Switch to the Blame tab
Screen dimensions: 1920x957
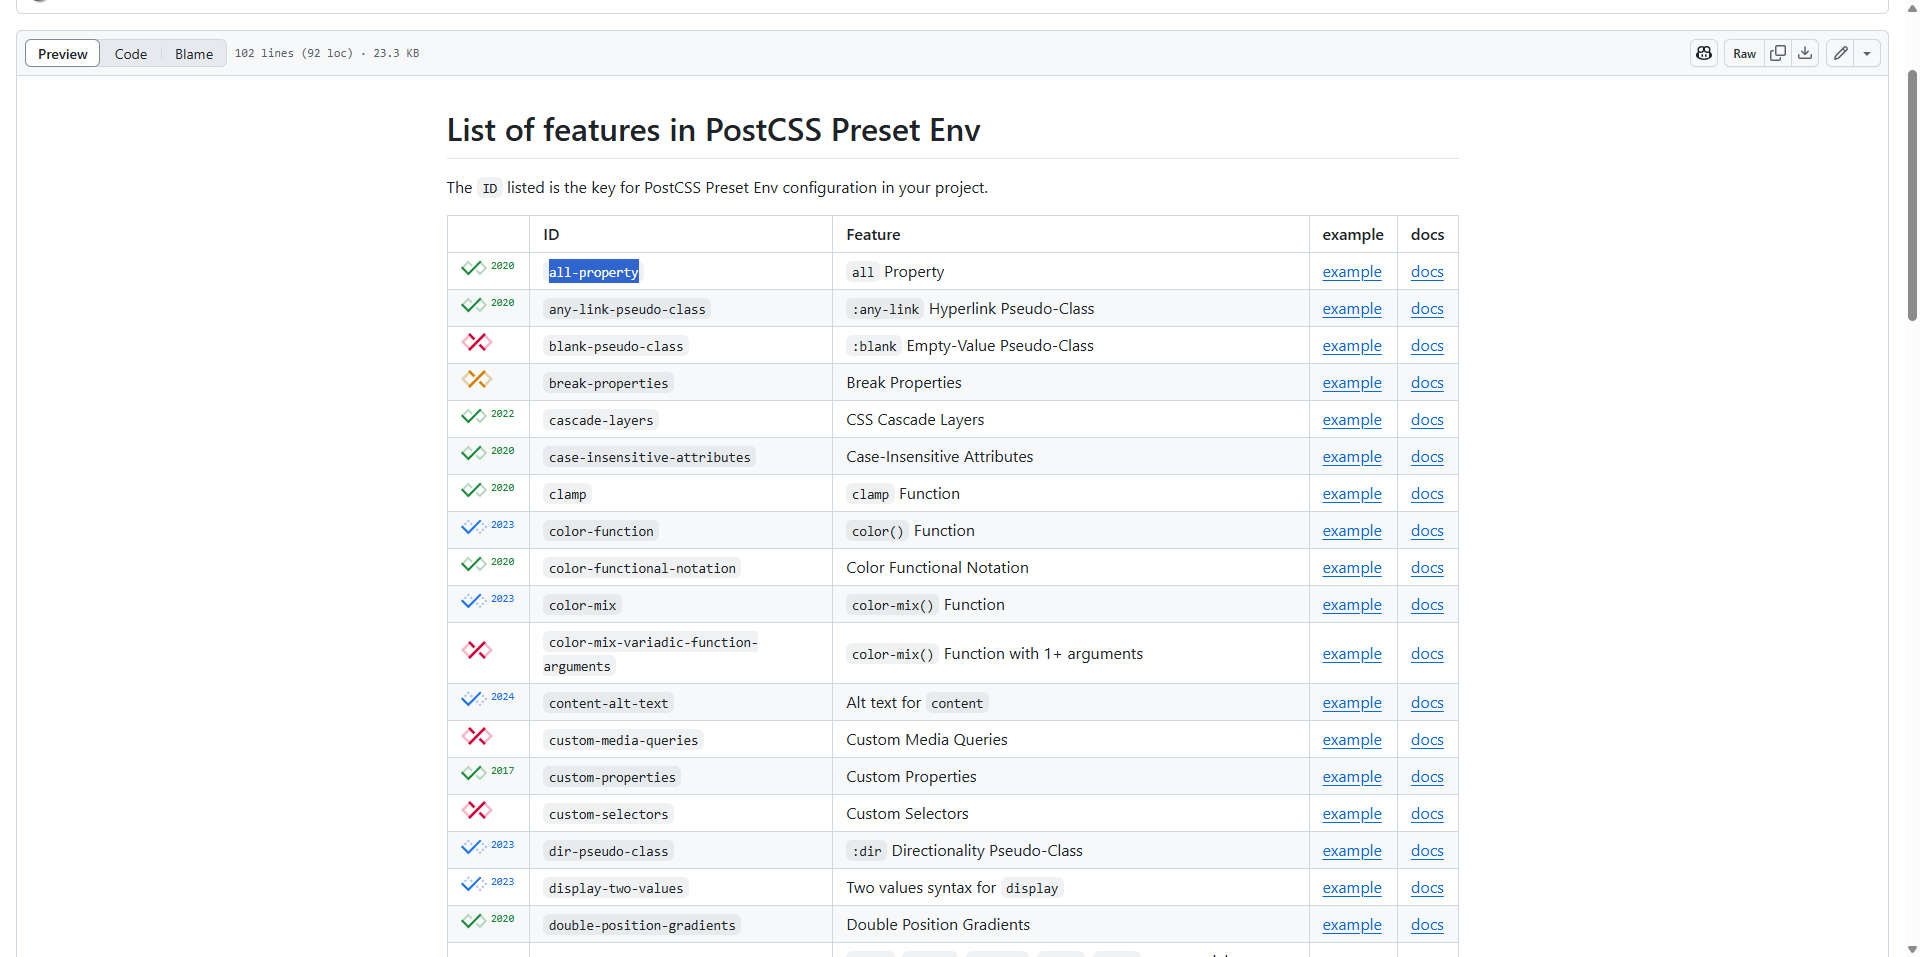coord(194,54)
